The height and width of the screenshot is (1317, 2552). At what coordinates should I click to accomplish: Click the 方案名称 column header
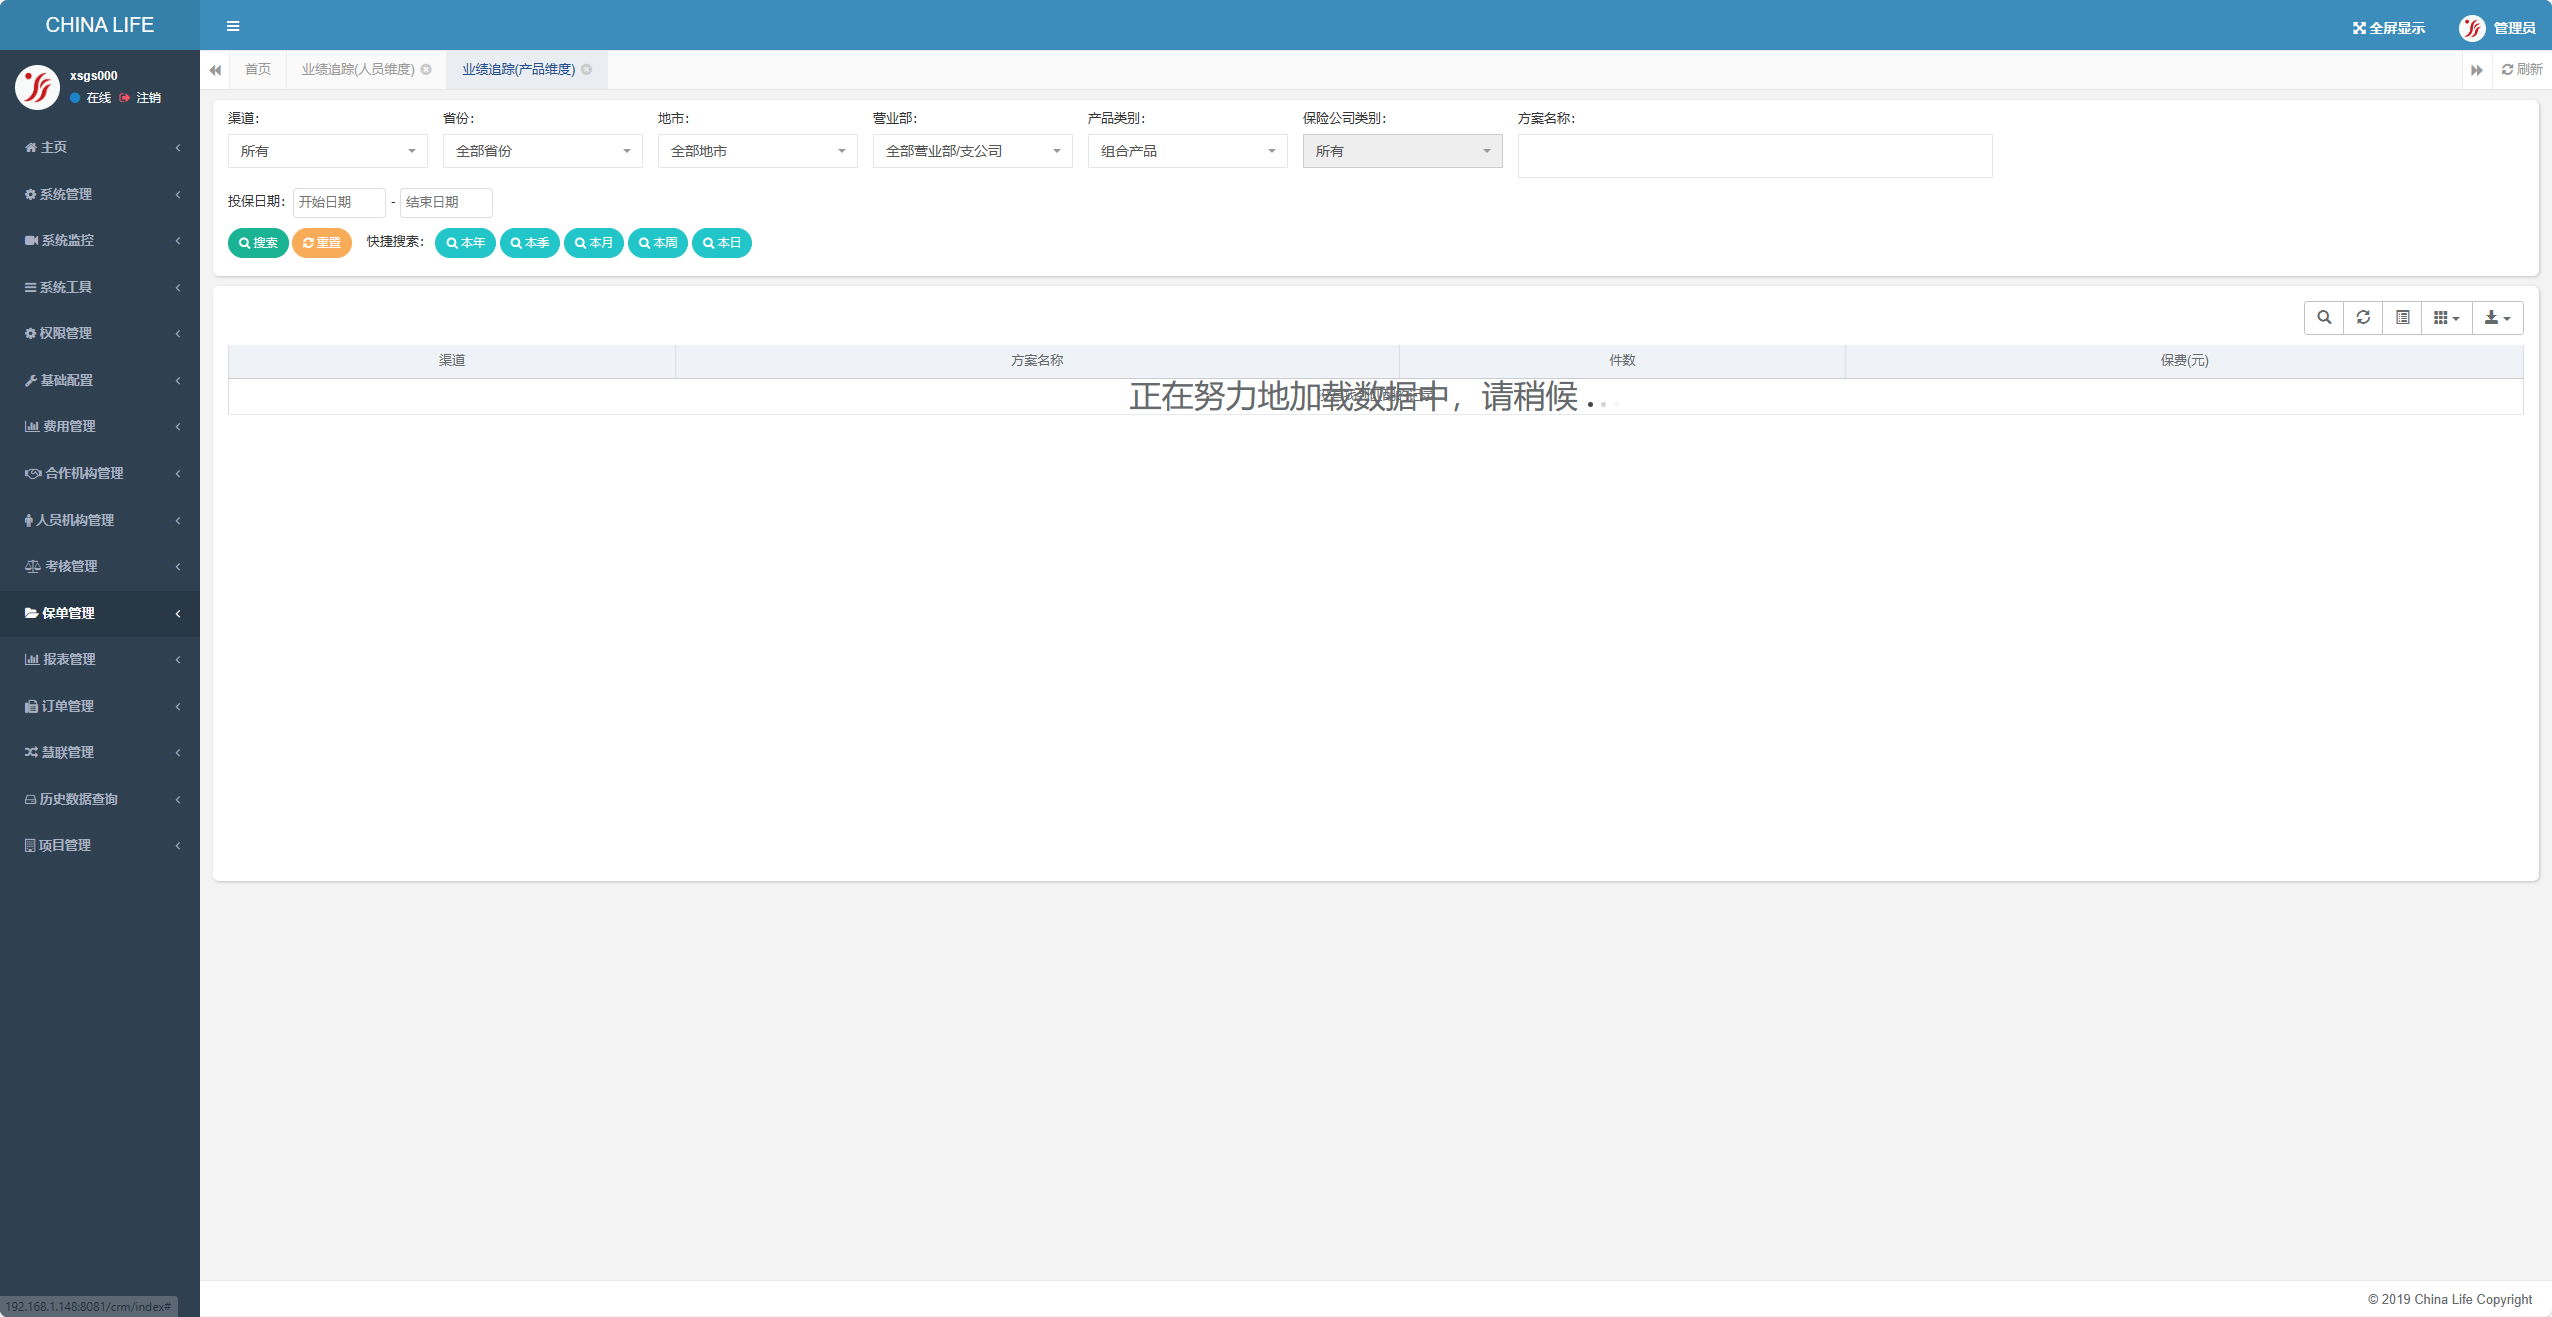[1037, 361]
